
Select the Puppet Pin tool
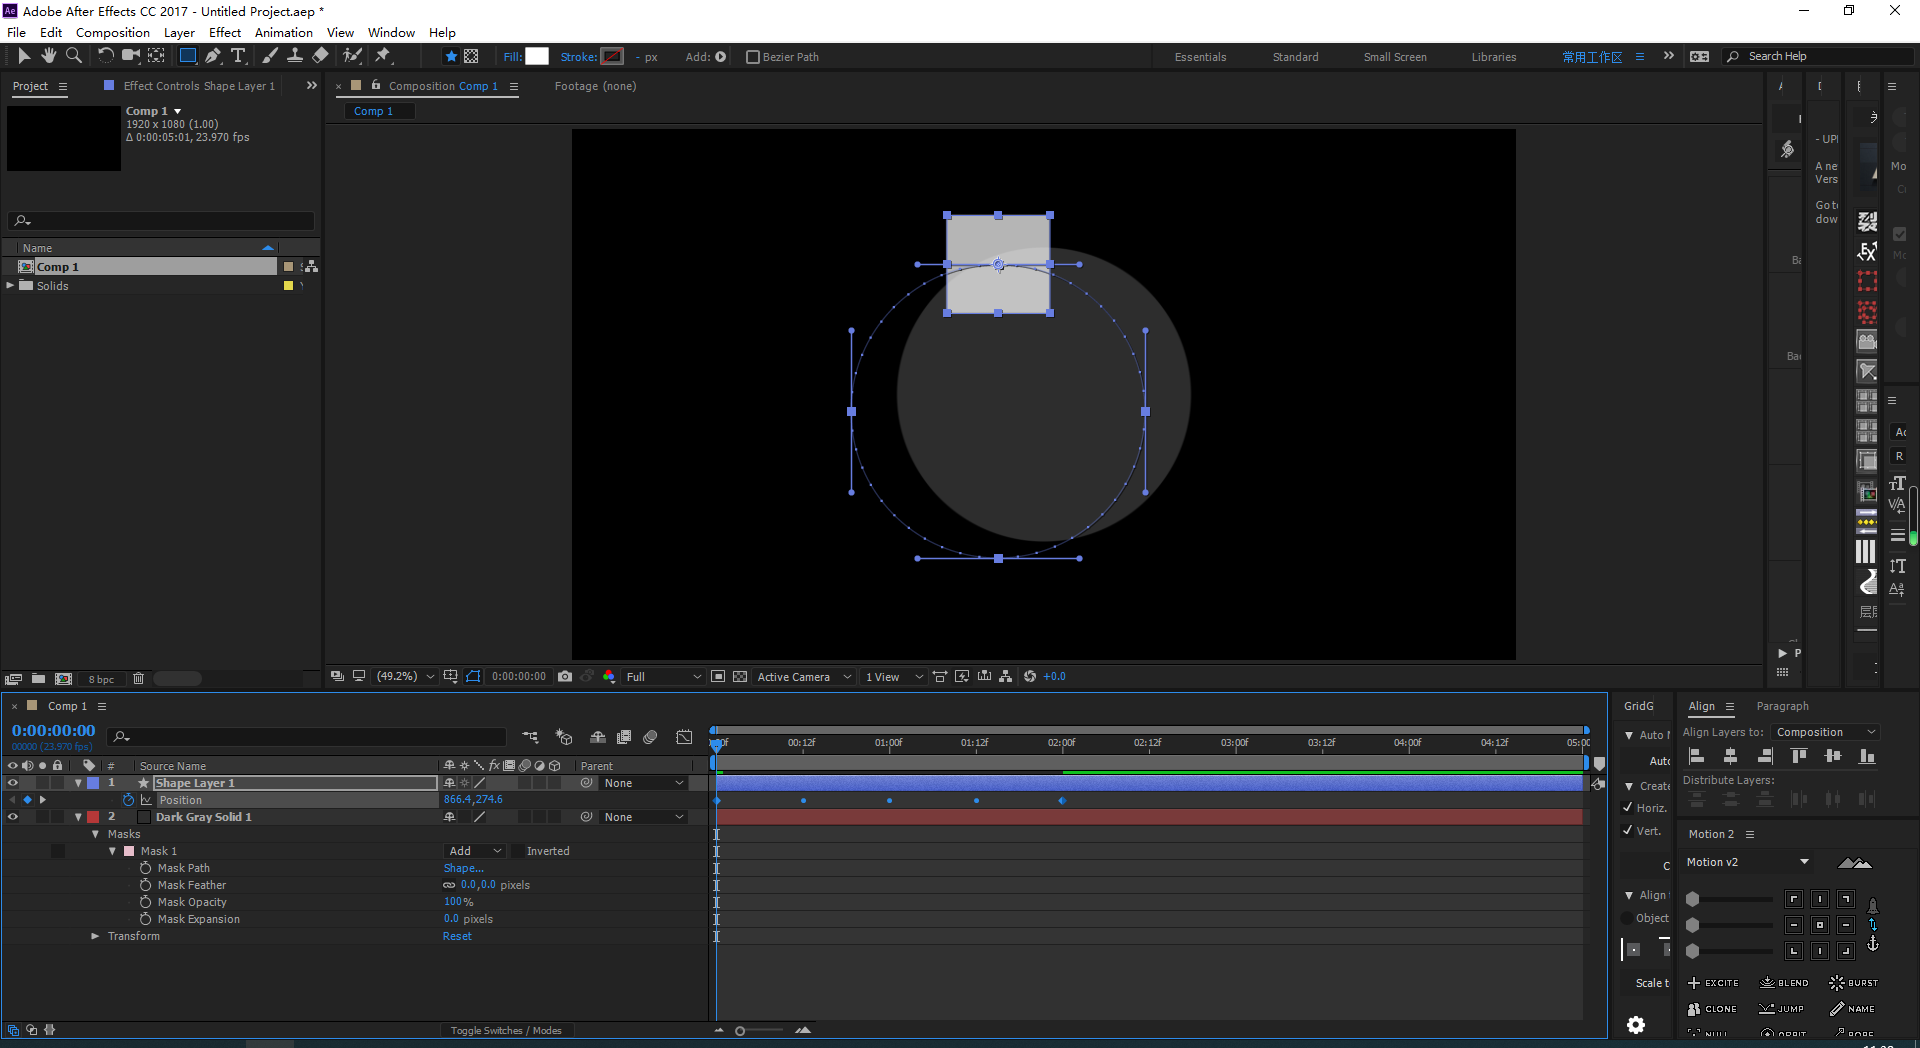(383, 56)
